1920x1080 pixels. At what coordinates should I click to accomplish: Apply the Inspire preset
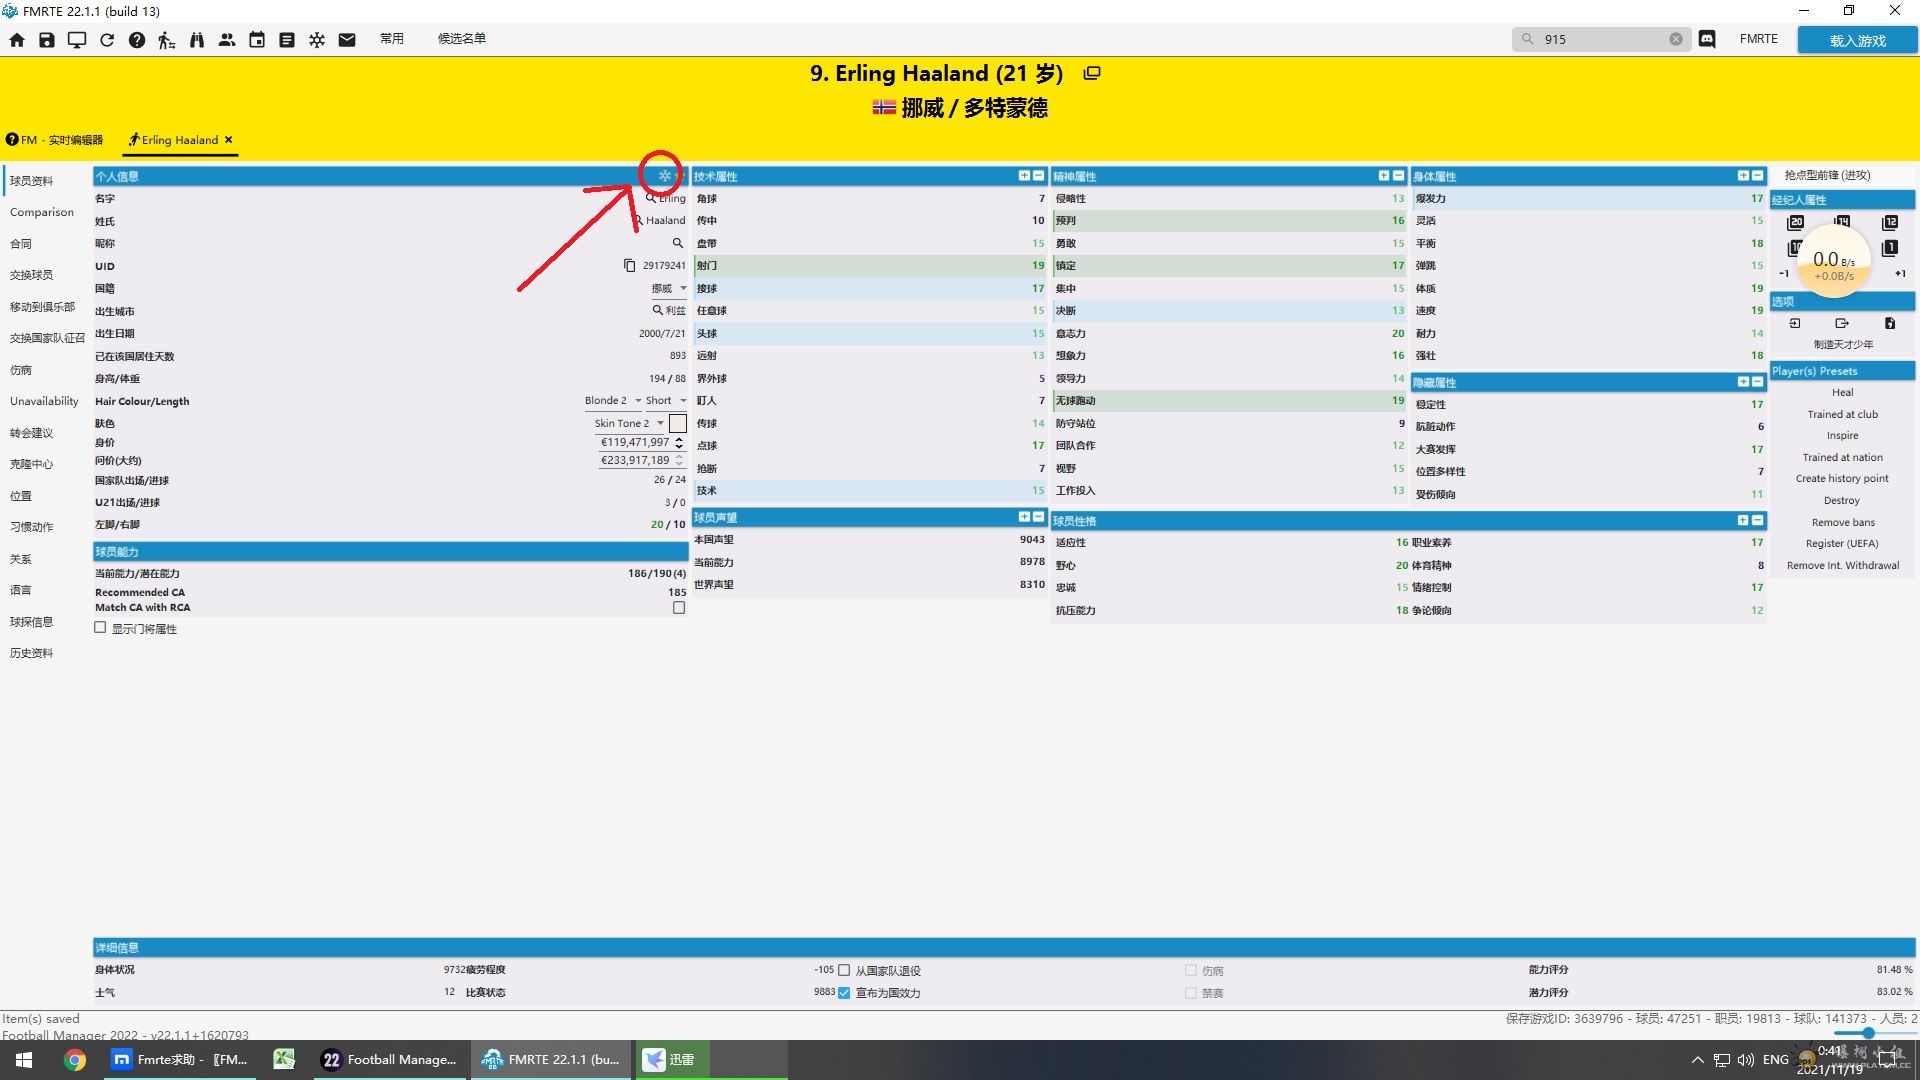[1842, 435]
